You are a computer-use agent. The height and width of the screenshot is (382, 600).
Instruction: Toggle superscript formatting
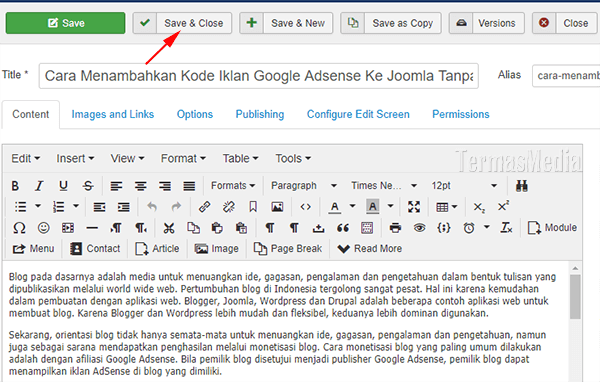(x=503, y=206)
